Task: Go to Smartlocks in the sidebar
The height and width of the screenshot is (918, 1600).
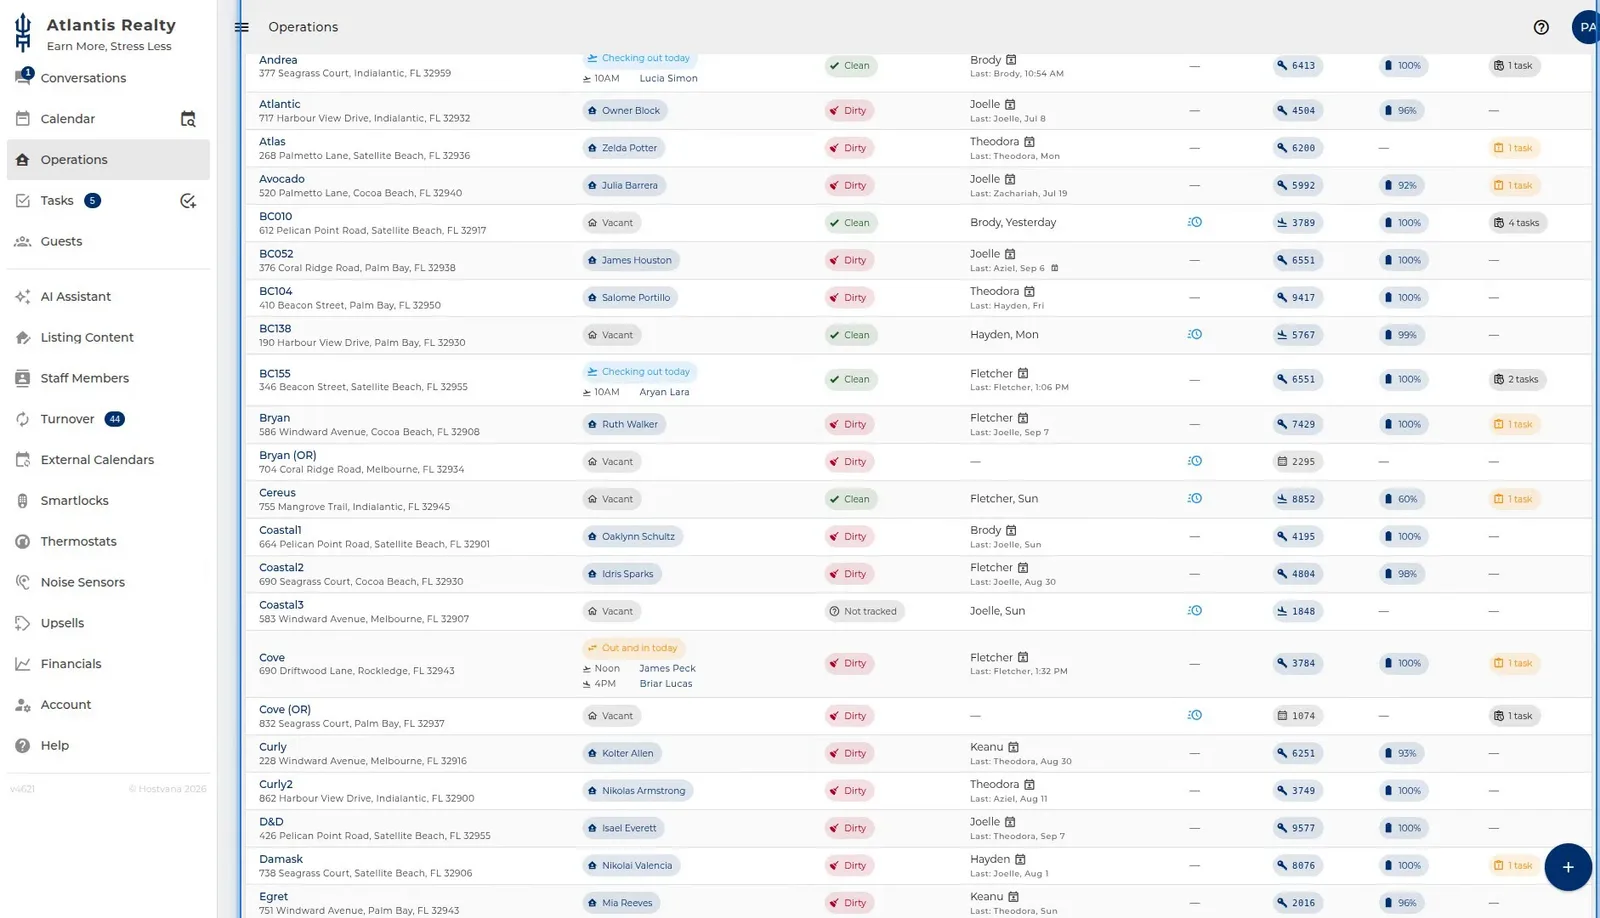Action: [x=74, y=501]
